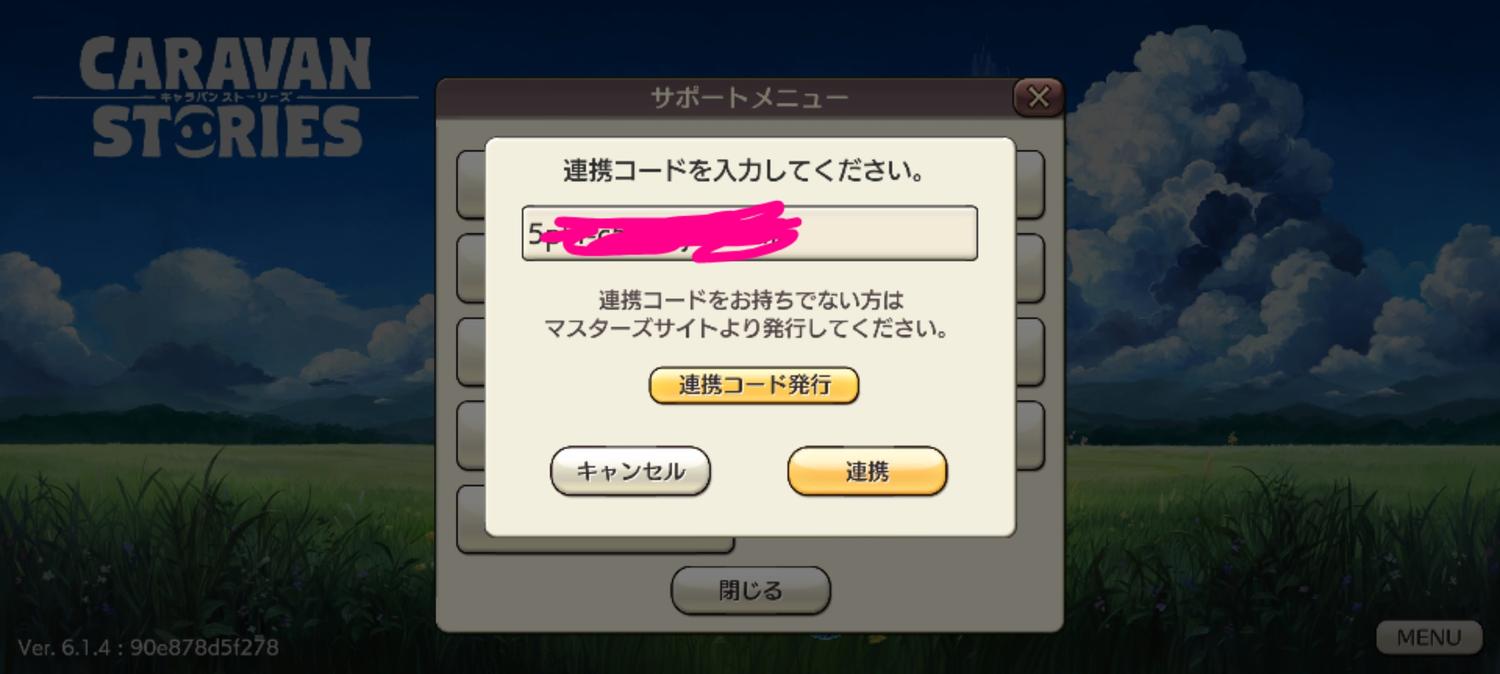This screenshot has width=1500, height=674.
Task: Click the 連携コード発行 button
Action: click(754, 385)
